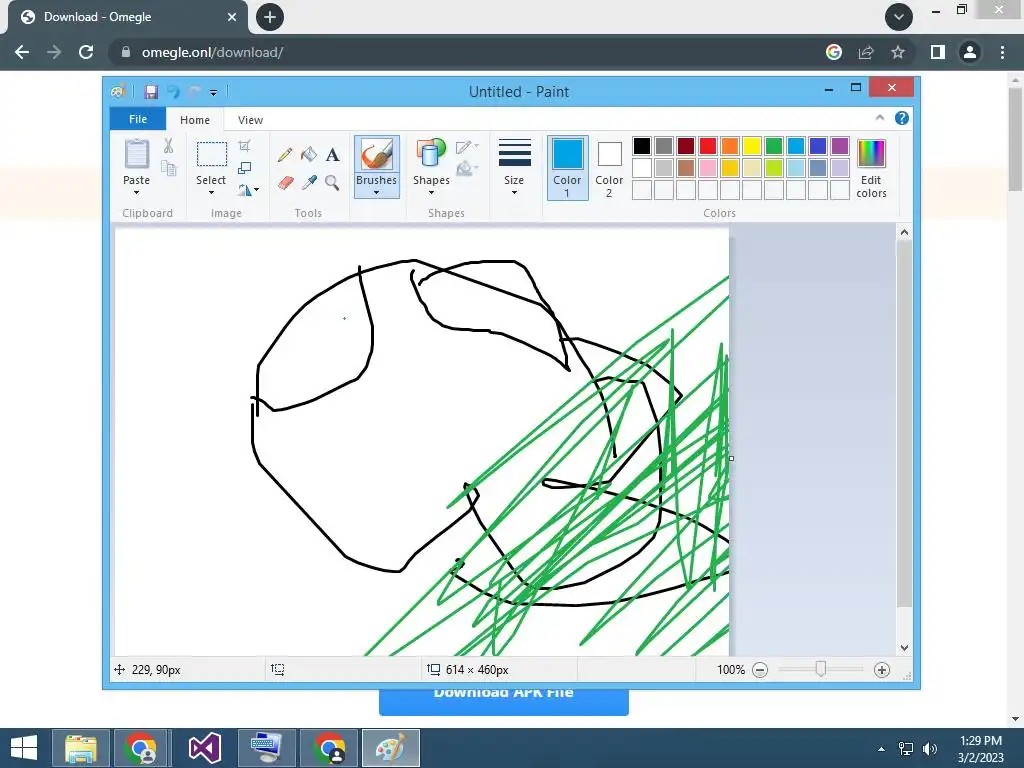Click the Copy icon in Clipboard group
Screen dimensions: 1024x768
pyautogui.click(x=168, y=168)
